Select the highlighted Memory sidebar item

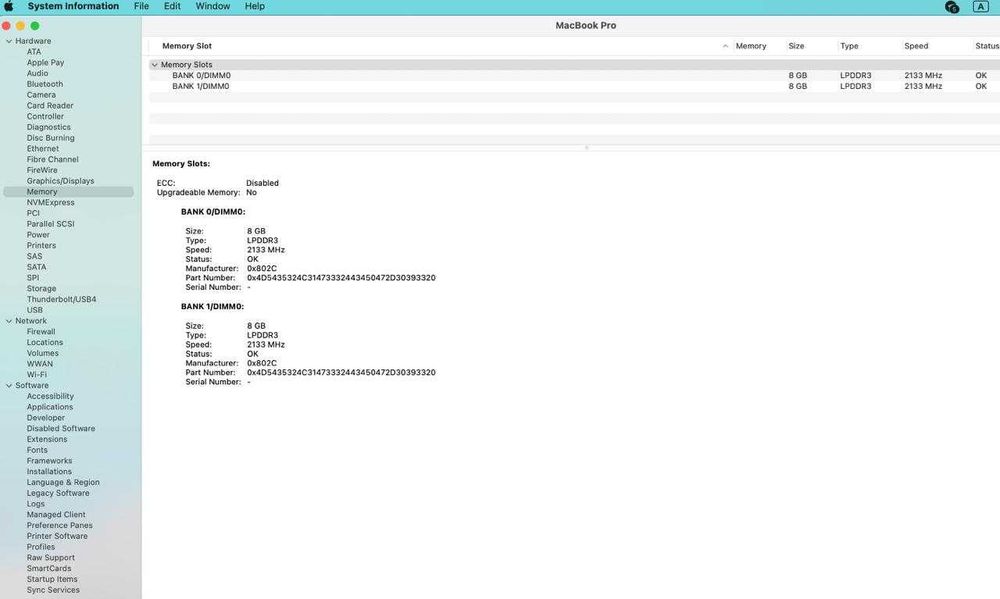pos(68,192)
